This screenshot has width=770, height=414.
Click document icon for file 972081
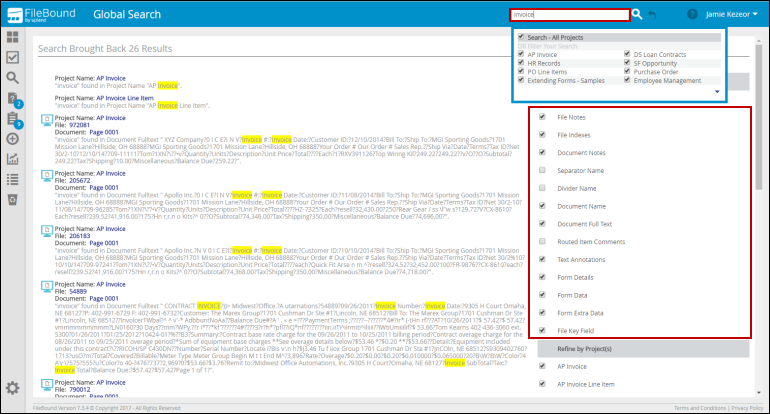(47, 119)
